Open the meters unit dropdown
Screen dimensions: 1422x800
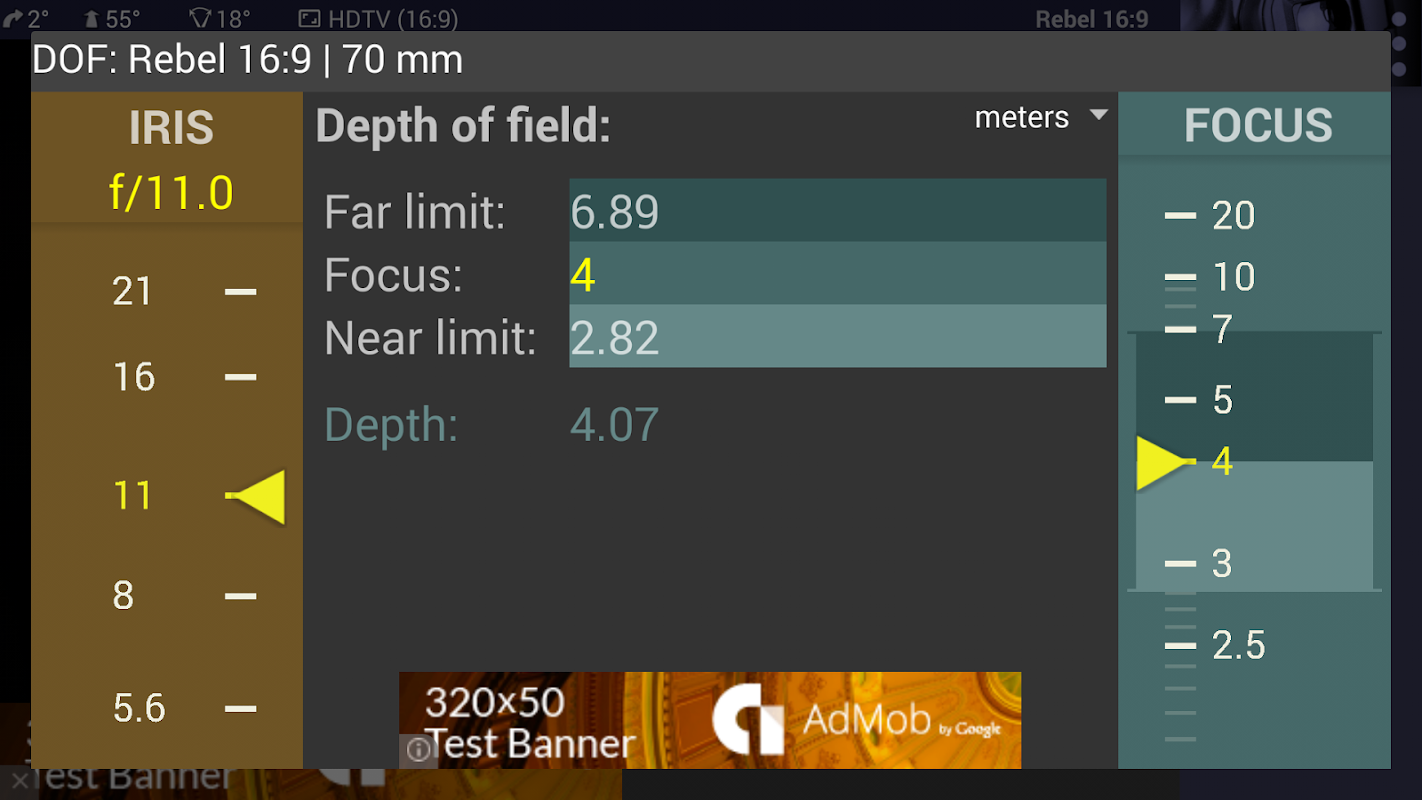tap(1022, 118)
